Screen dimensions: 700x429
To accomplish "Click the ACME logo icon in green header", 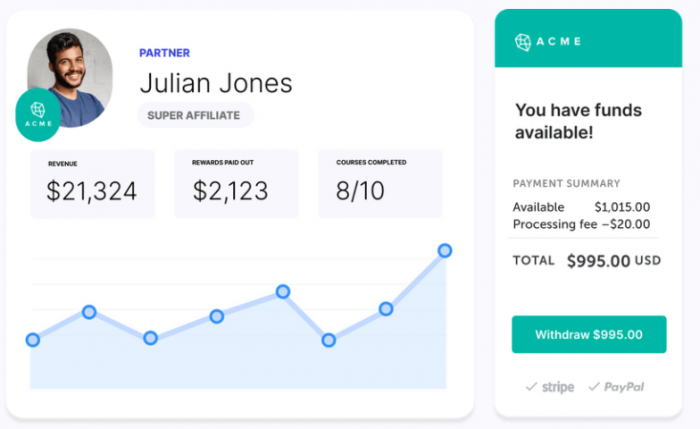I will point(522,42).
